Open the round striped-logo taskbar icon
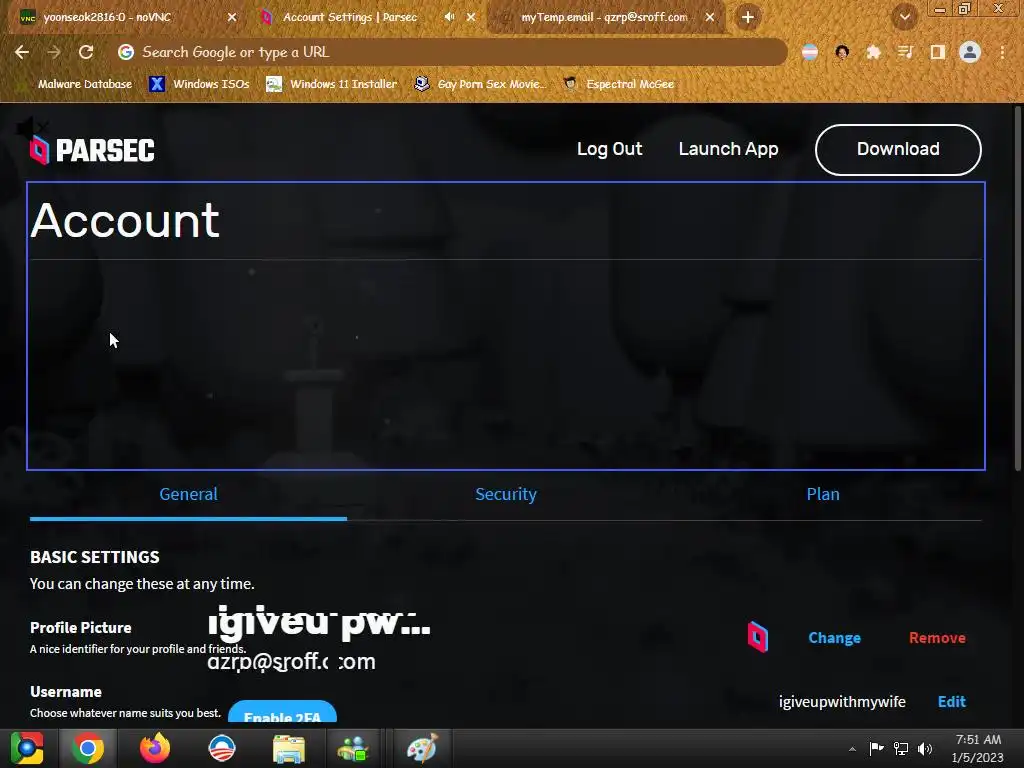 click(221, 748)
